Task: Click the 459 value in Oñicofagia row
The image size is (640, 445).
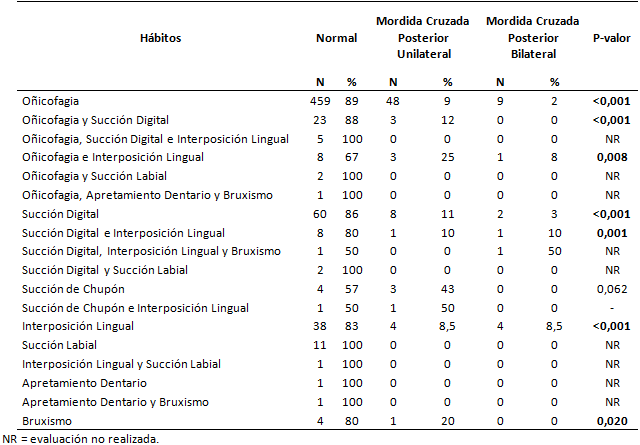Action: coord(322,100)
